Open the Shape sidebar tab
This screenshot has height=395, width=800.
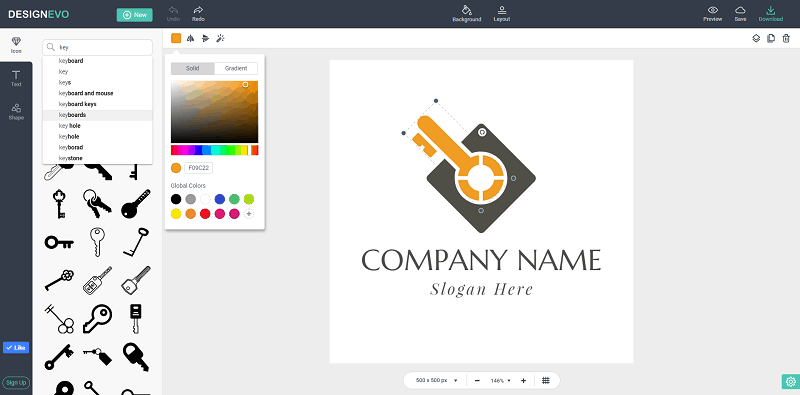16,112
